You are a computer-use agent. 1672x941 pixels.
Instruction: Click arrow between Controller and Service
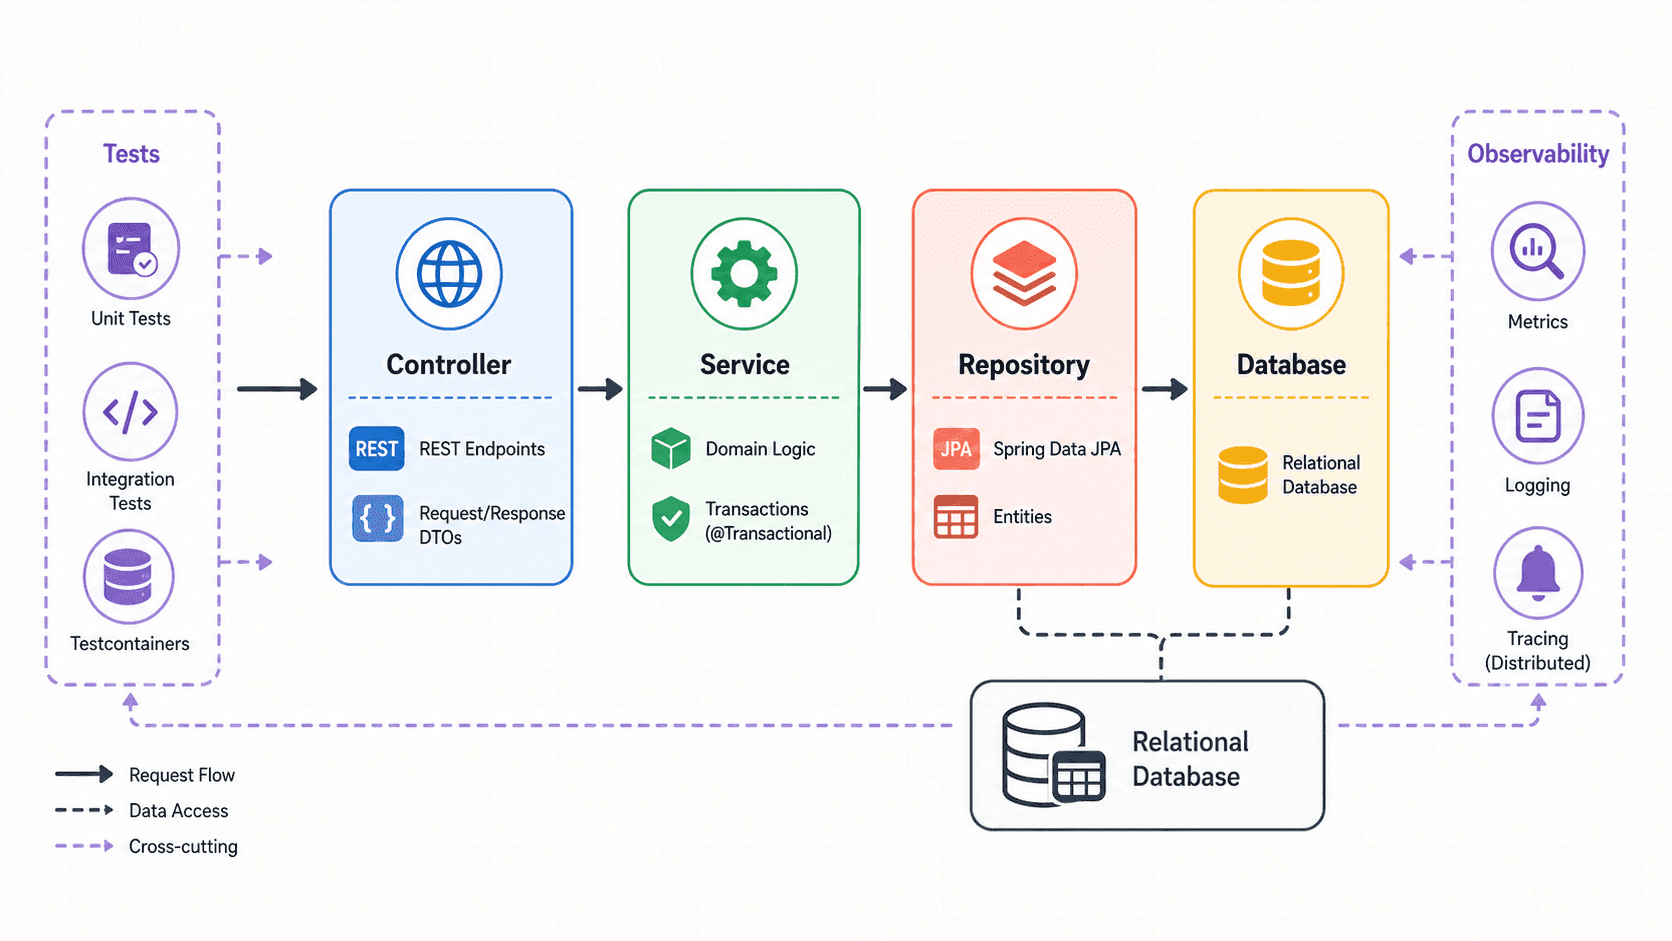click(600, 389)
